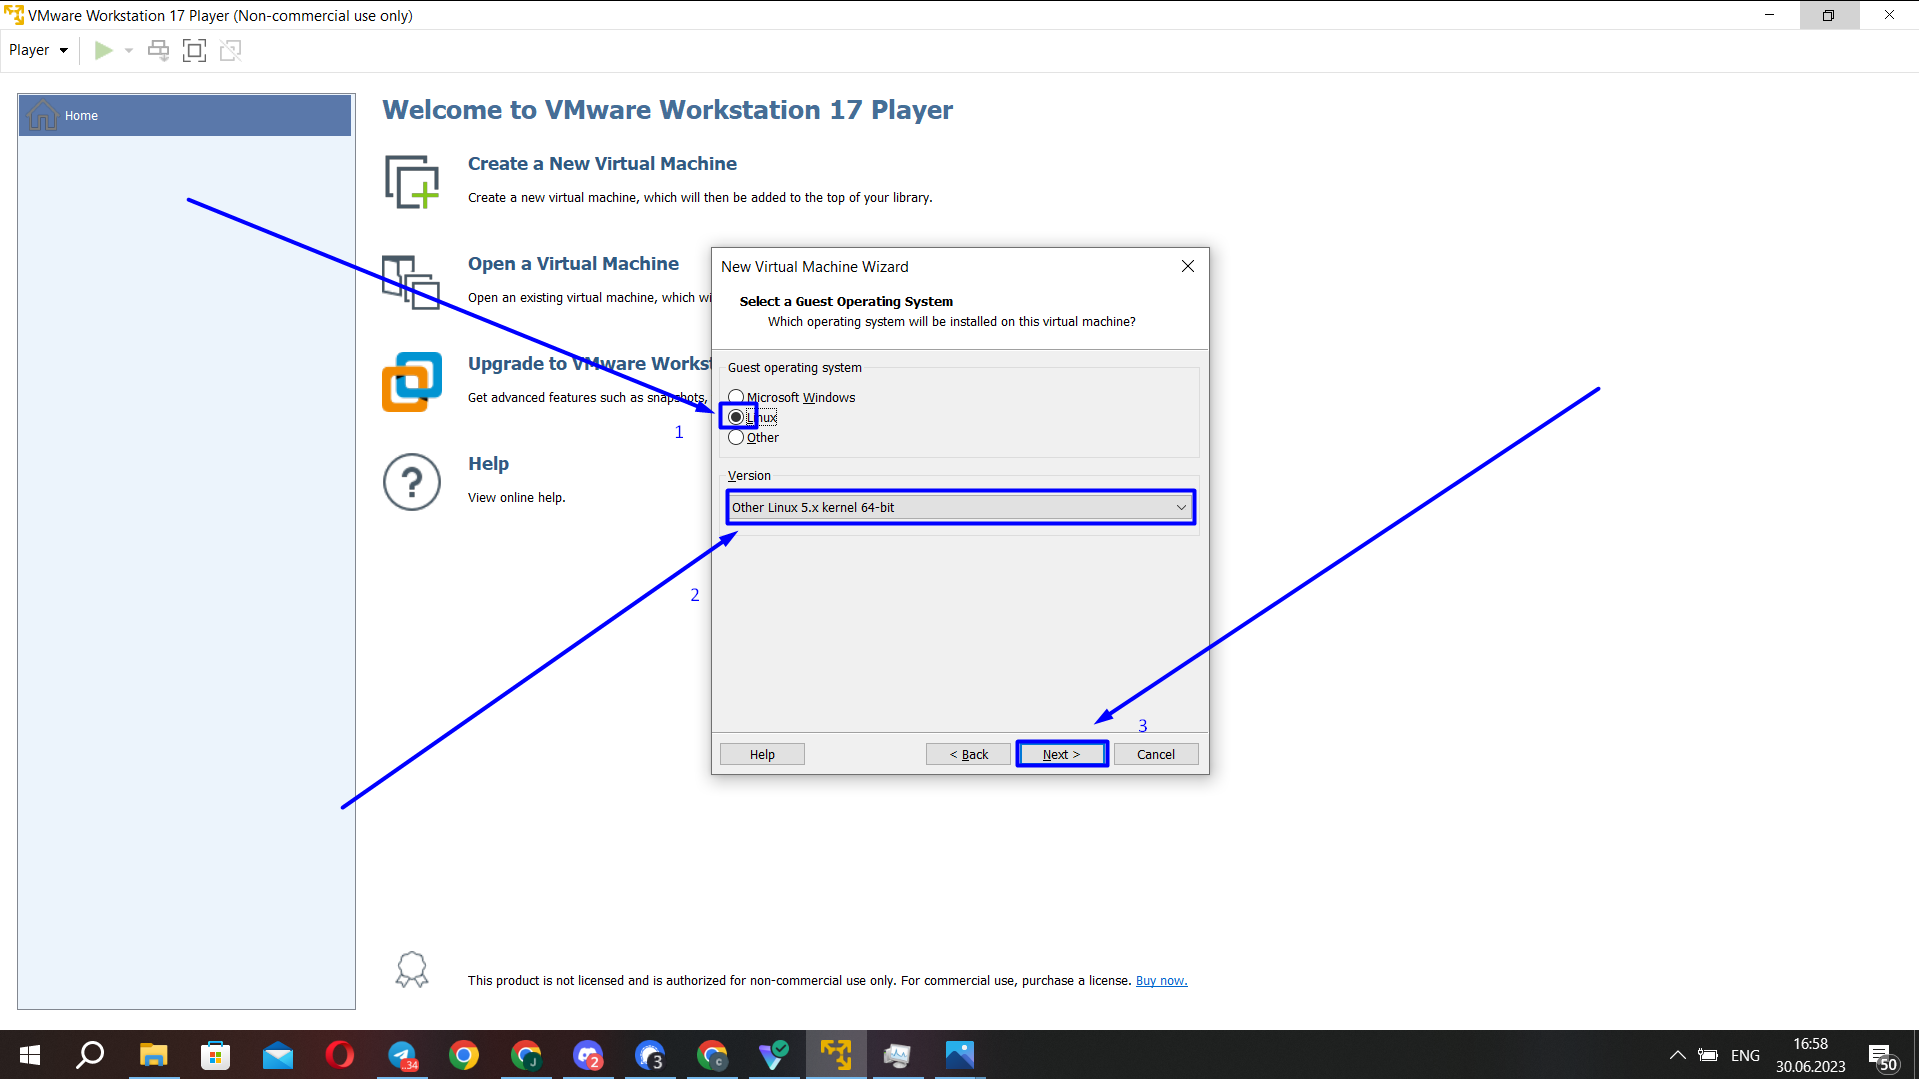Open Opera browser from the taskbar
The height and width of the screenshot is (1079, 1919).
(x=339, y=1055)
